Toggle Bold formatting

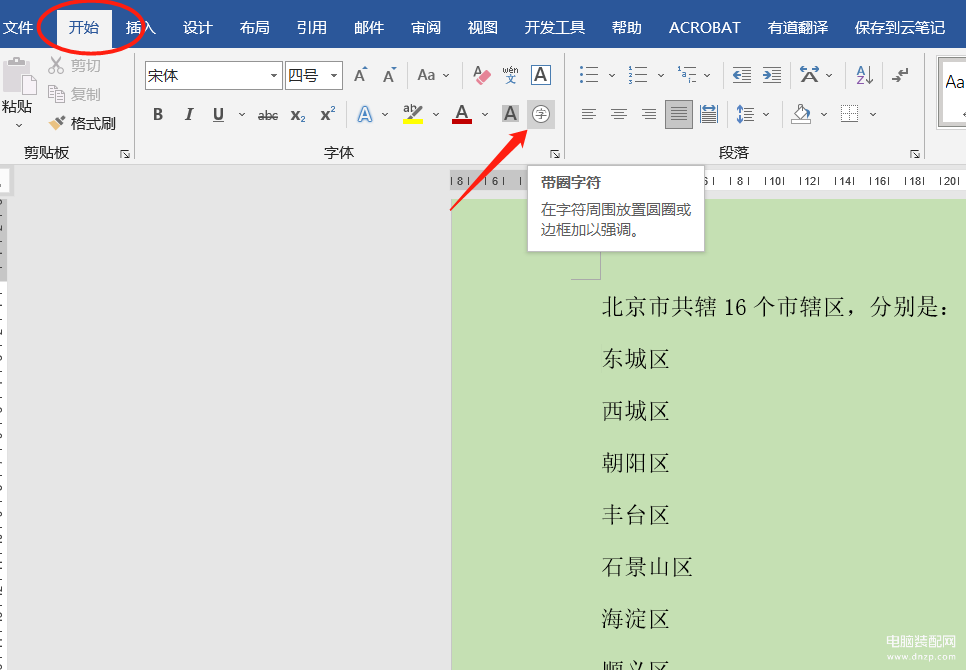[158, 115]
